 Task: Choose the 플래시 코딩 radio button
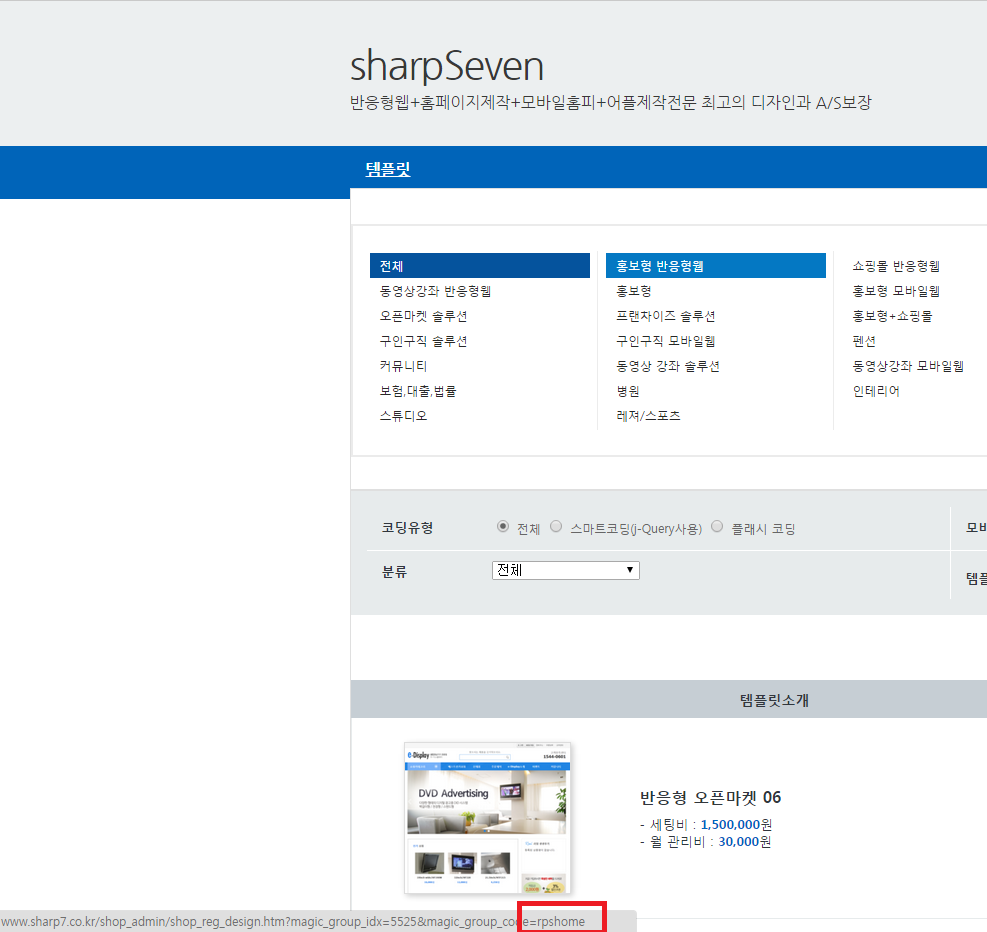(717, 527)
